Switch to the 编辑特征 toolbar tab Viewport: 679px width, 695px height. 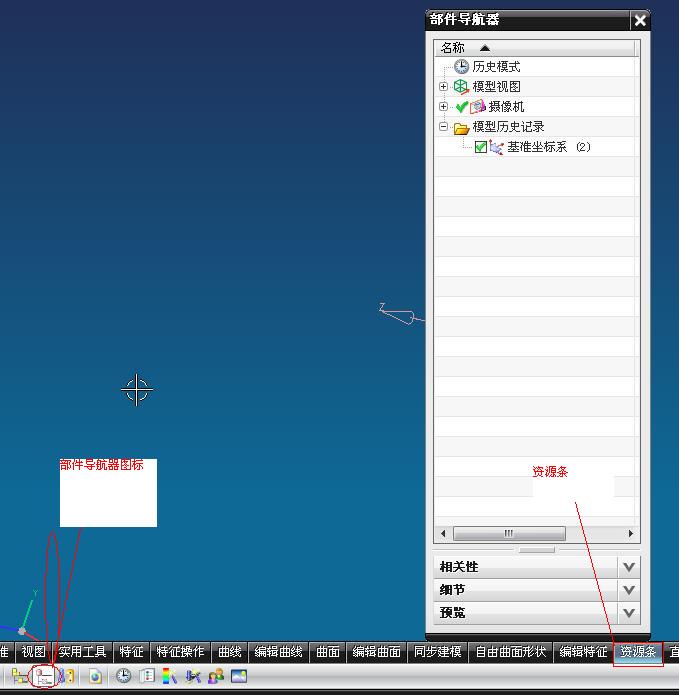[x=583, y=652]
